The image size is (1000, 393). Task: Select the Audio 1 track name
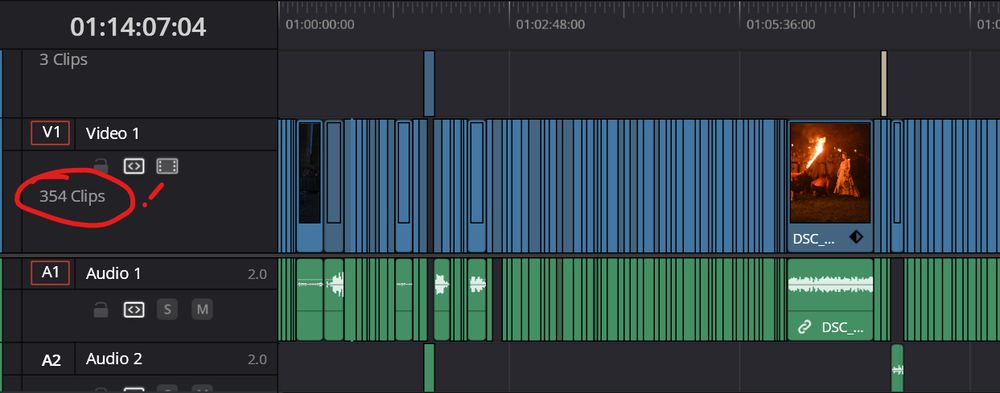(114, 274)
